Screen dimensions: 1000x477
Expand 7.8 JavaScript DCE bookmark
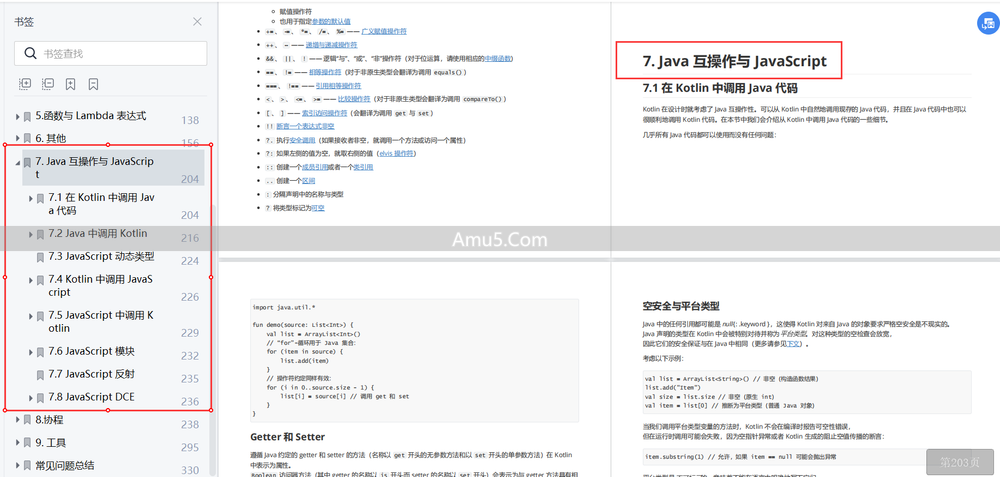(31, 398)
